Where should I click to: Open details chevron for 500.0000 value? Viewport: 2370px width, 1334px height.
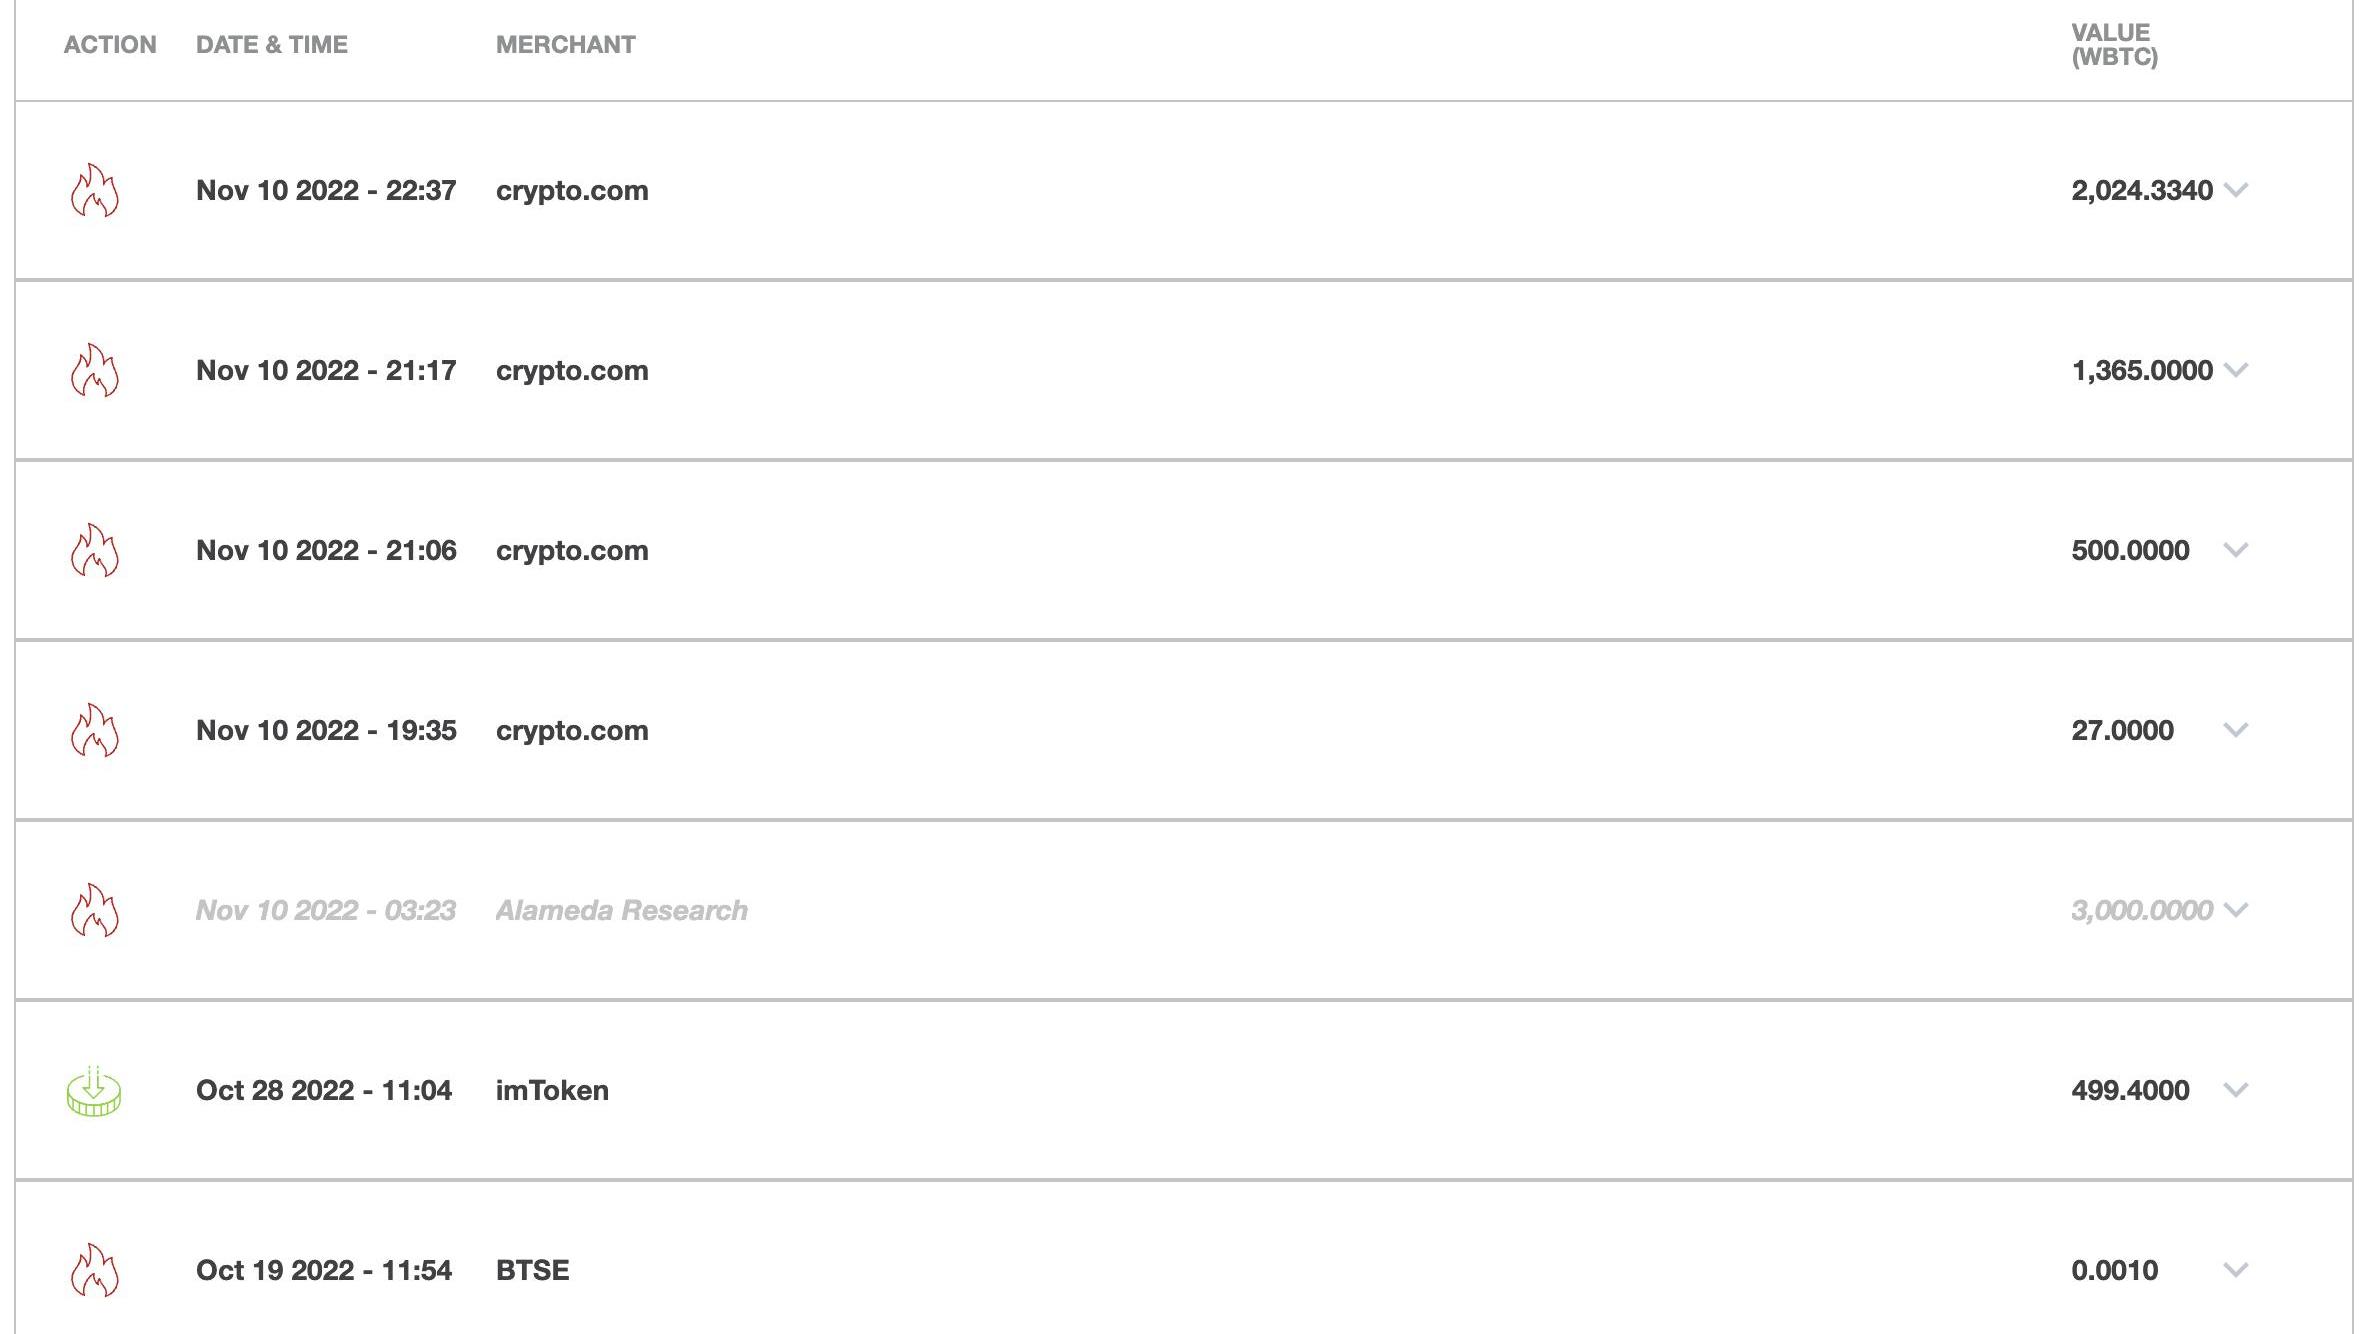pyautogui.click(x=2236, y=550)
